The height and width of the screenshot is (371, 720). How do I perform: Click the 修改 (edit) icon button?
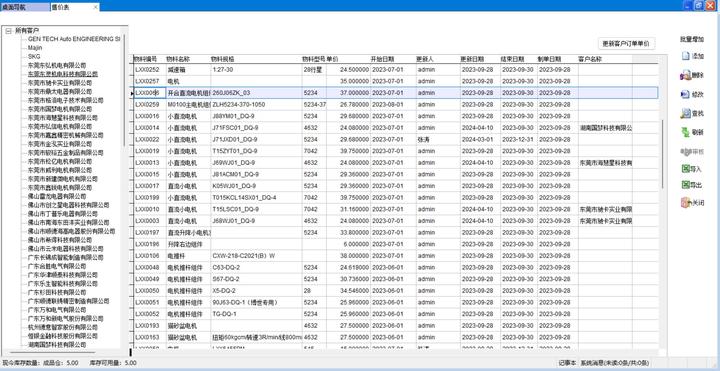[692, 94]
